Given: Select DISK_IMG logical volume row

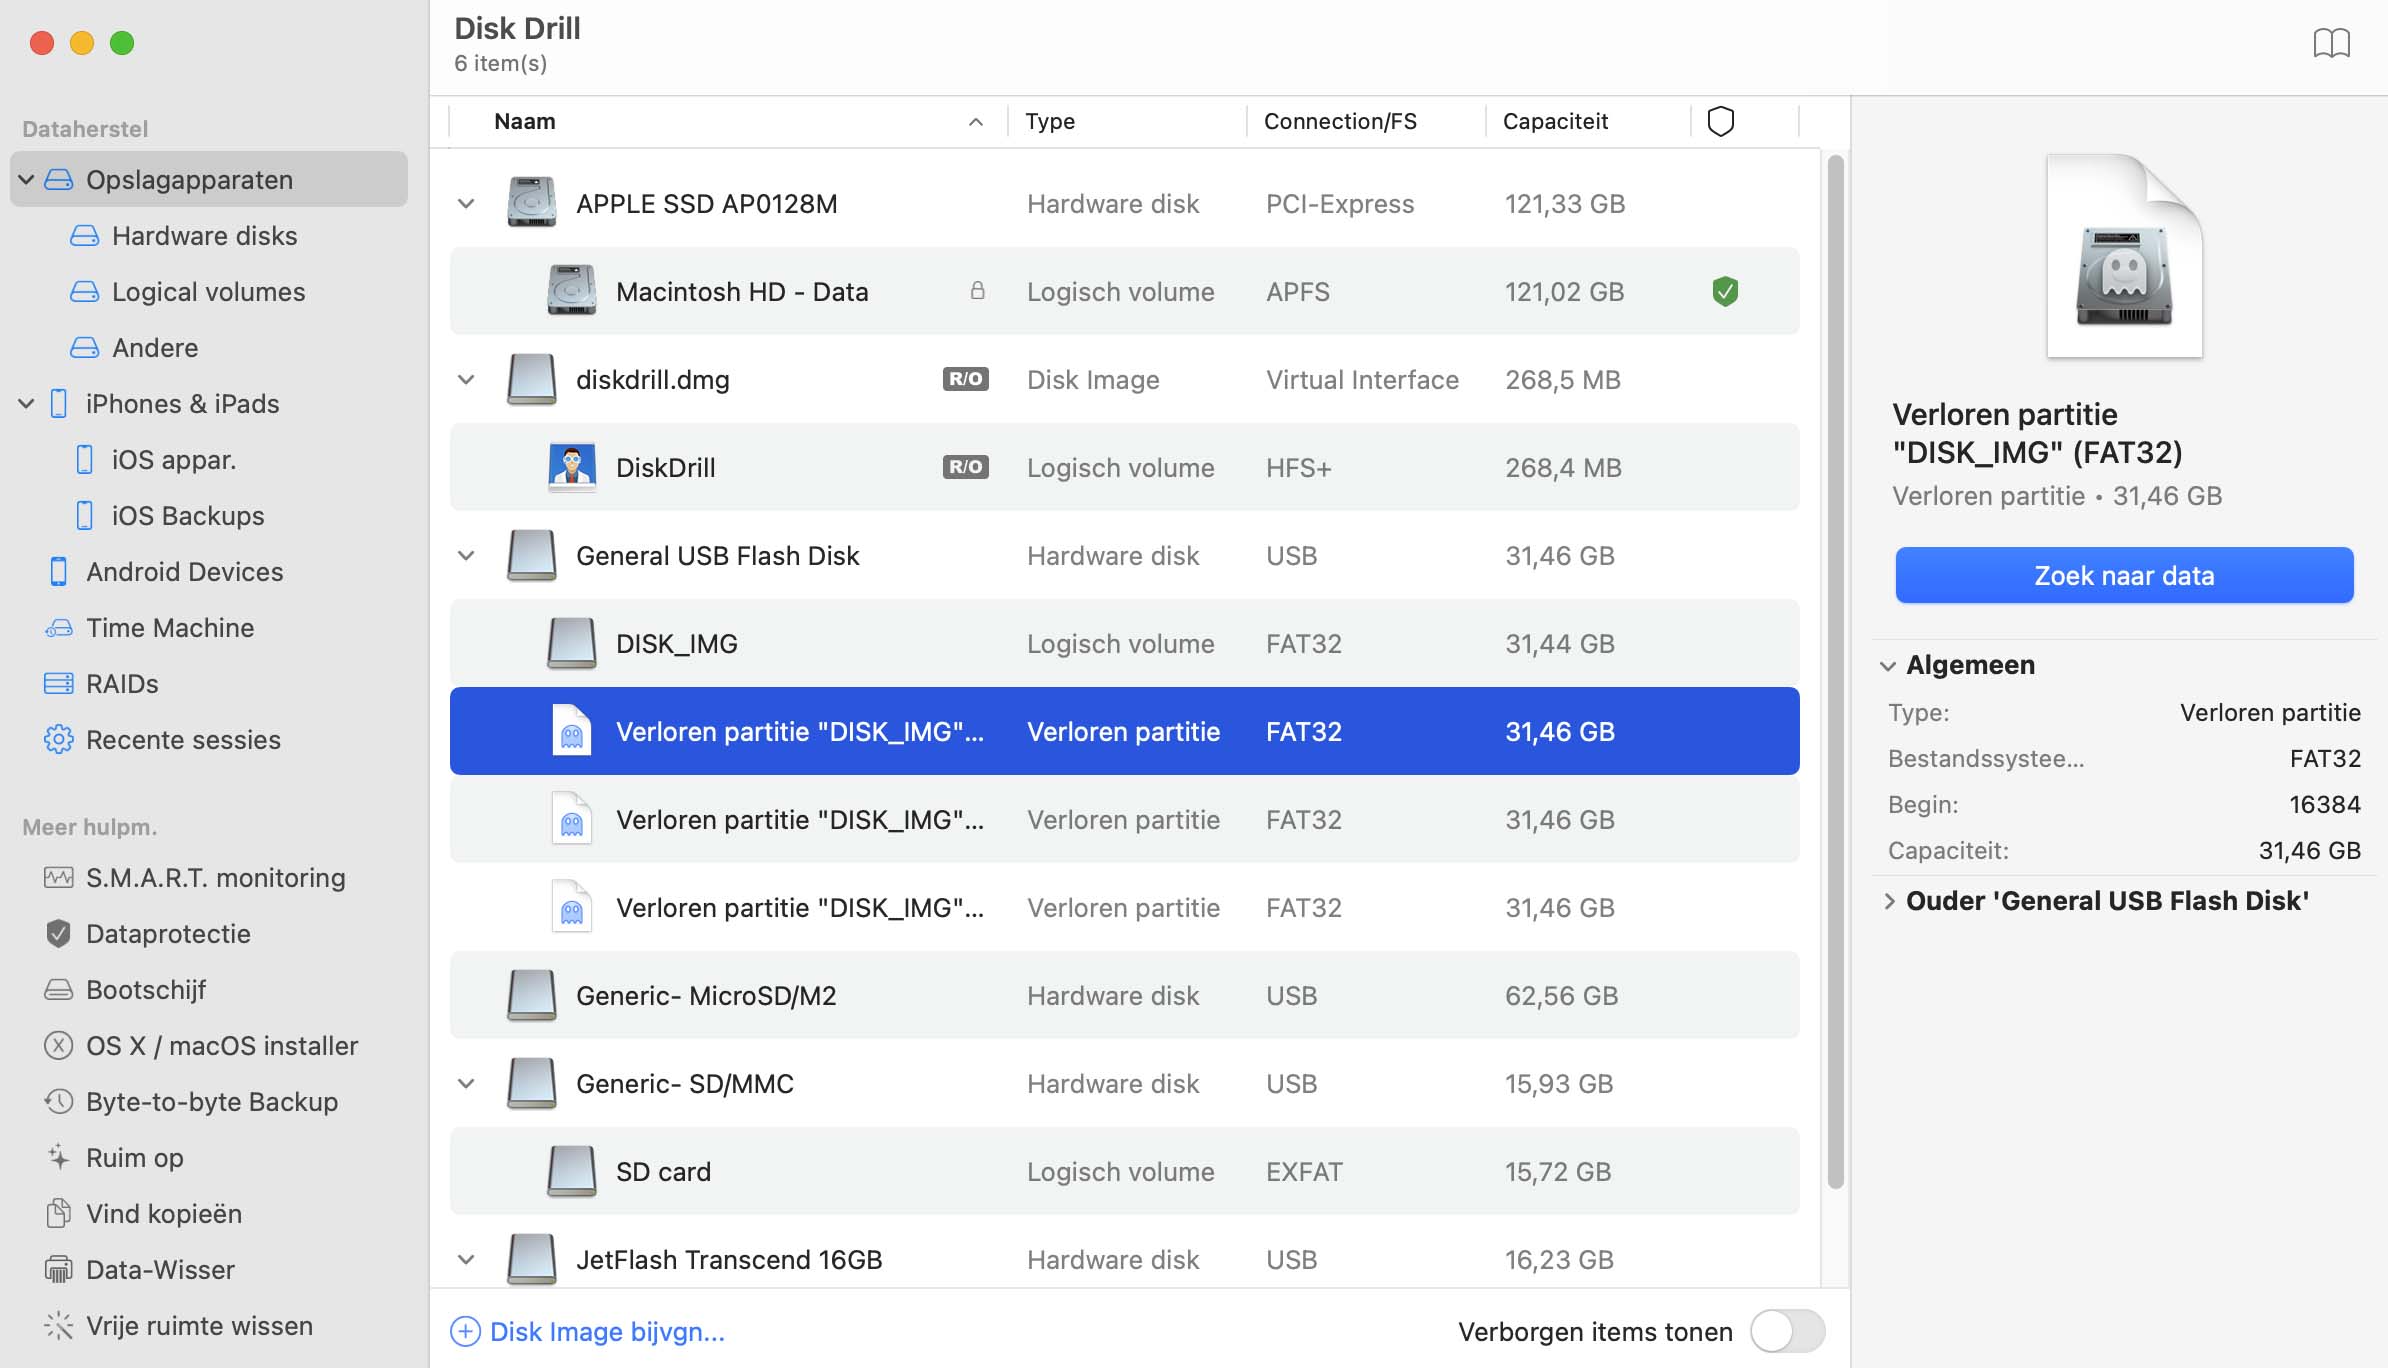Looking at the screenshot, I should click(1124, 643).
